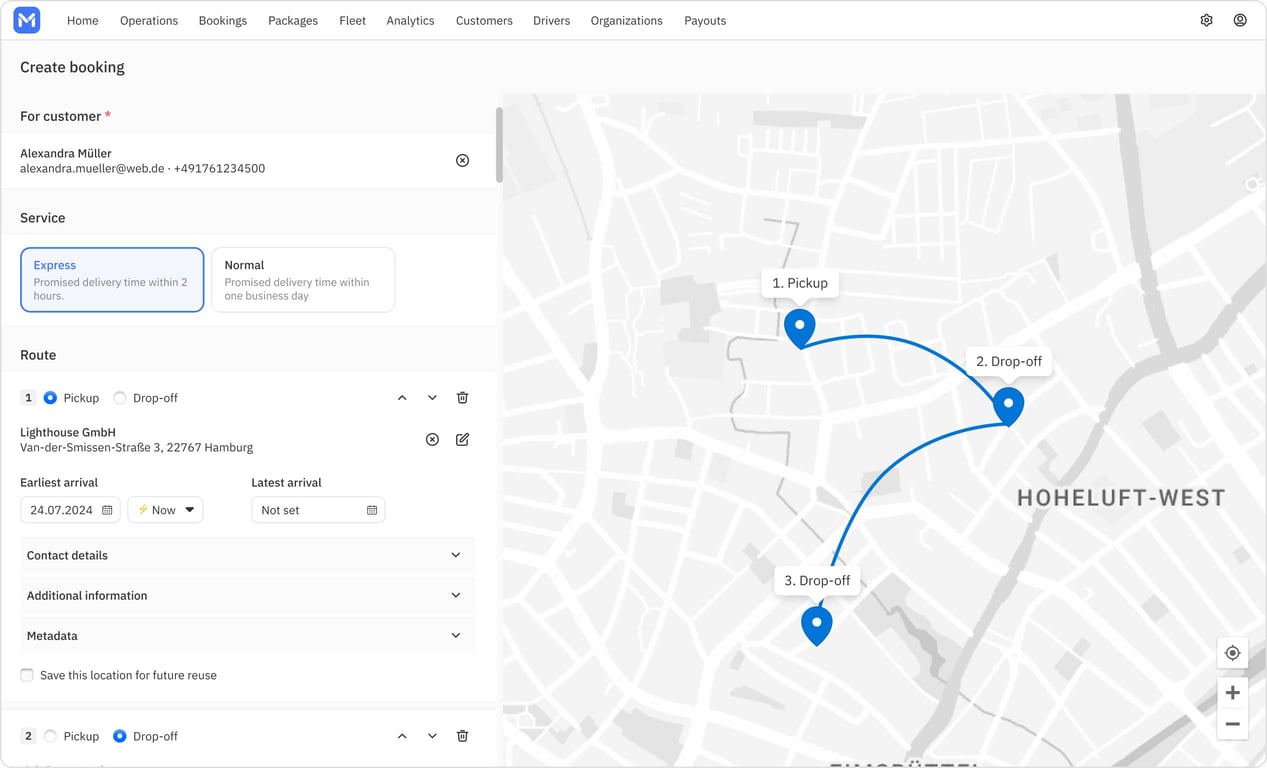Image resolution: width=1267 pixels, height=768 pixels.
Task: Click the 1. Pickup map pin
Action: (799, 328)
